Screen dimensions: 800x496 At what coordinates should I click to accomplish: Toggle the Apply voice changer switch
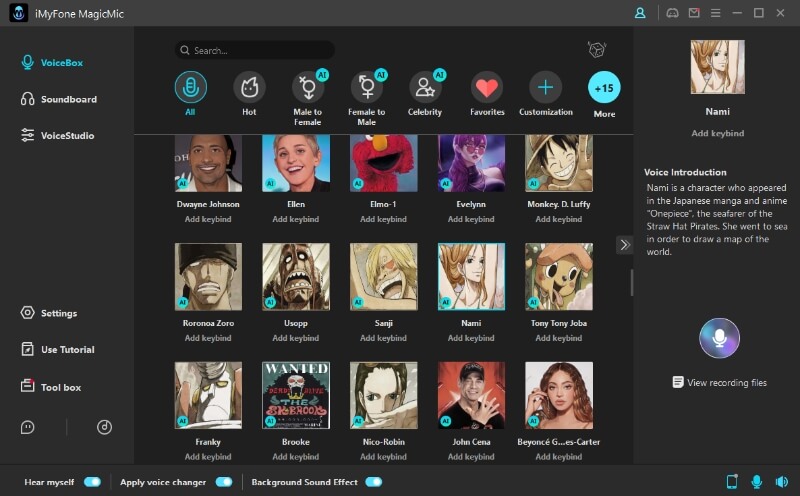point(224,482)
